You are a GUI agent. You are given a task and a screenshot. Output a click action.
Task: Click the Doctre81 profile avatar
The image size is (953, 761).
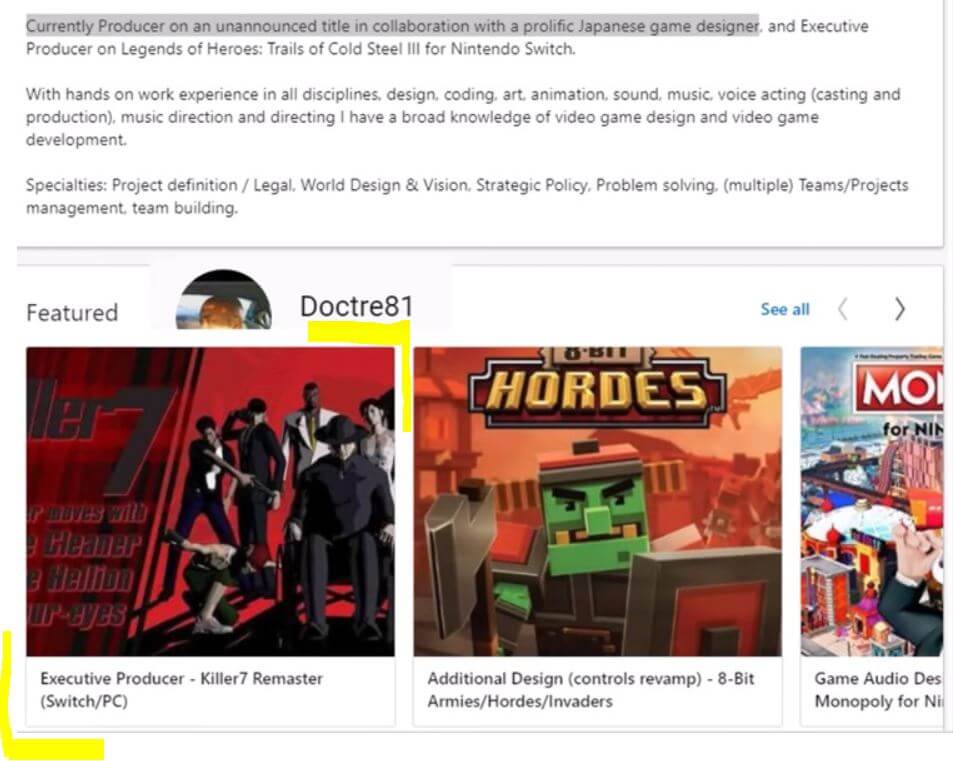[224, 300]
